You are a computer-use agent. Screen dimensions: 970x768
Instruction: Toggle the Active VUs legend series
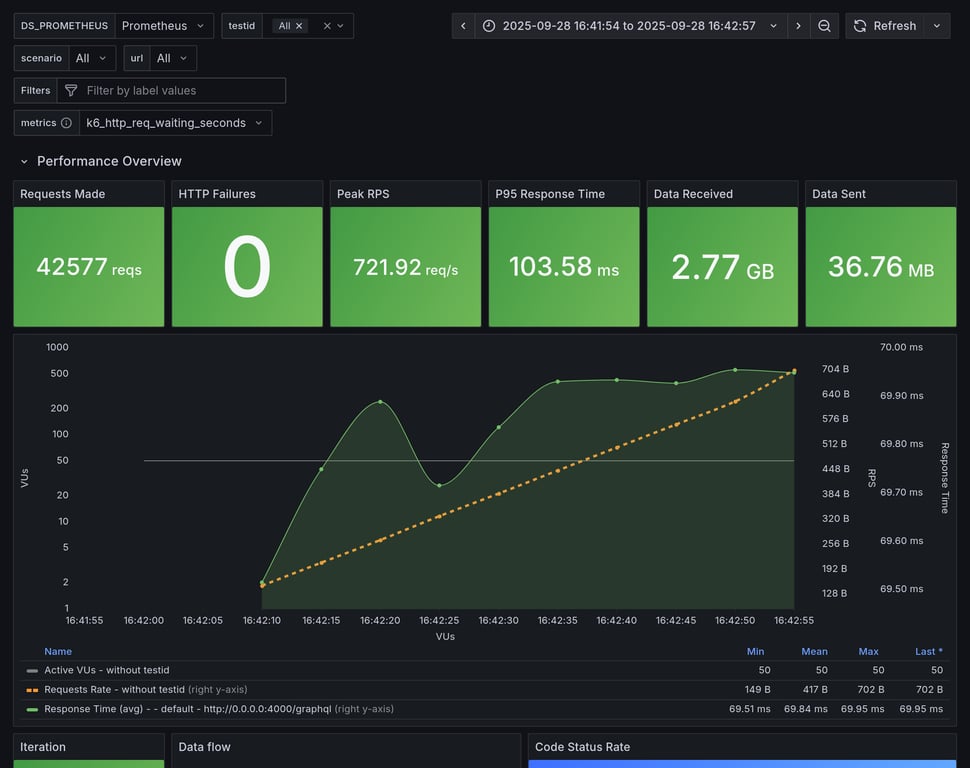(106, 670)
